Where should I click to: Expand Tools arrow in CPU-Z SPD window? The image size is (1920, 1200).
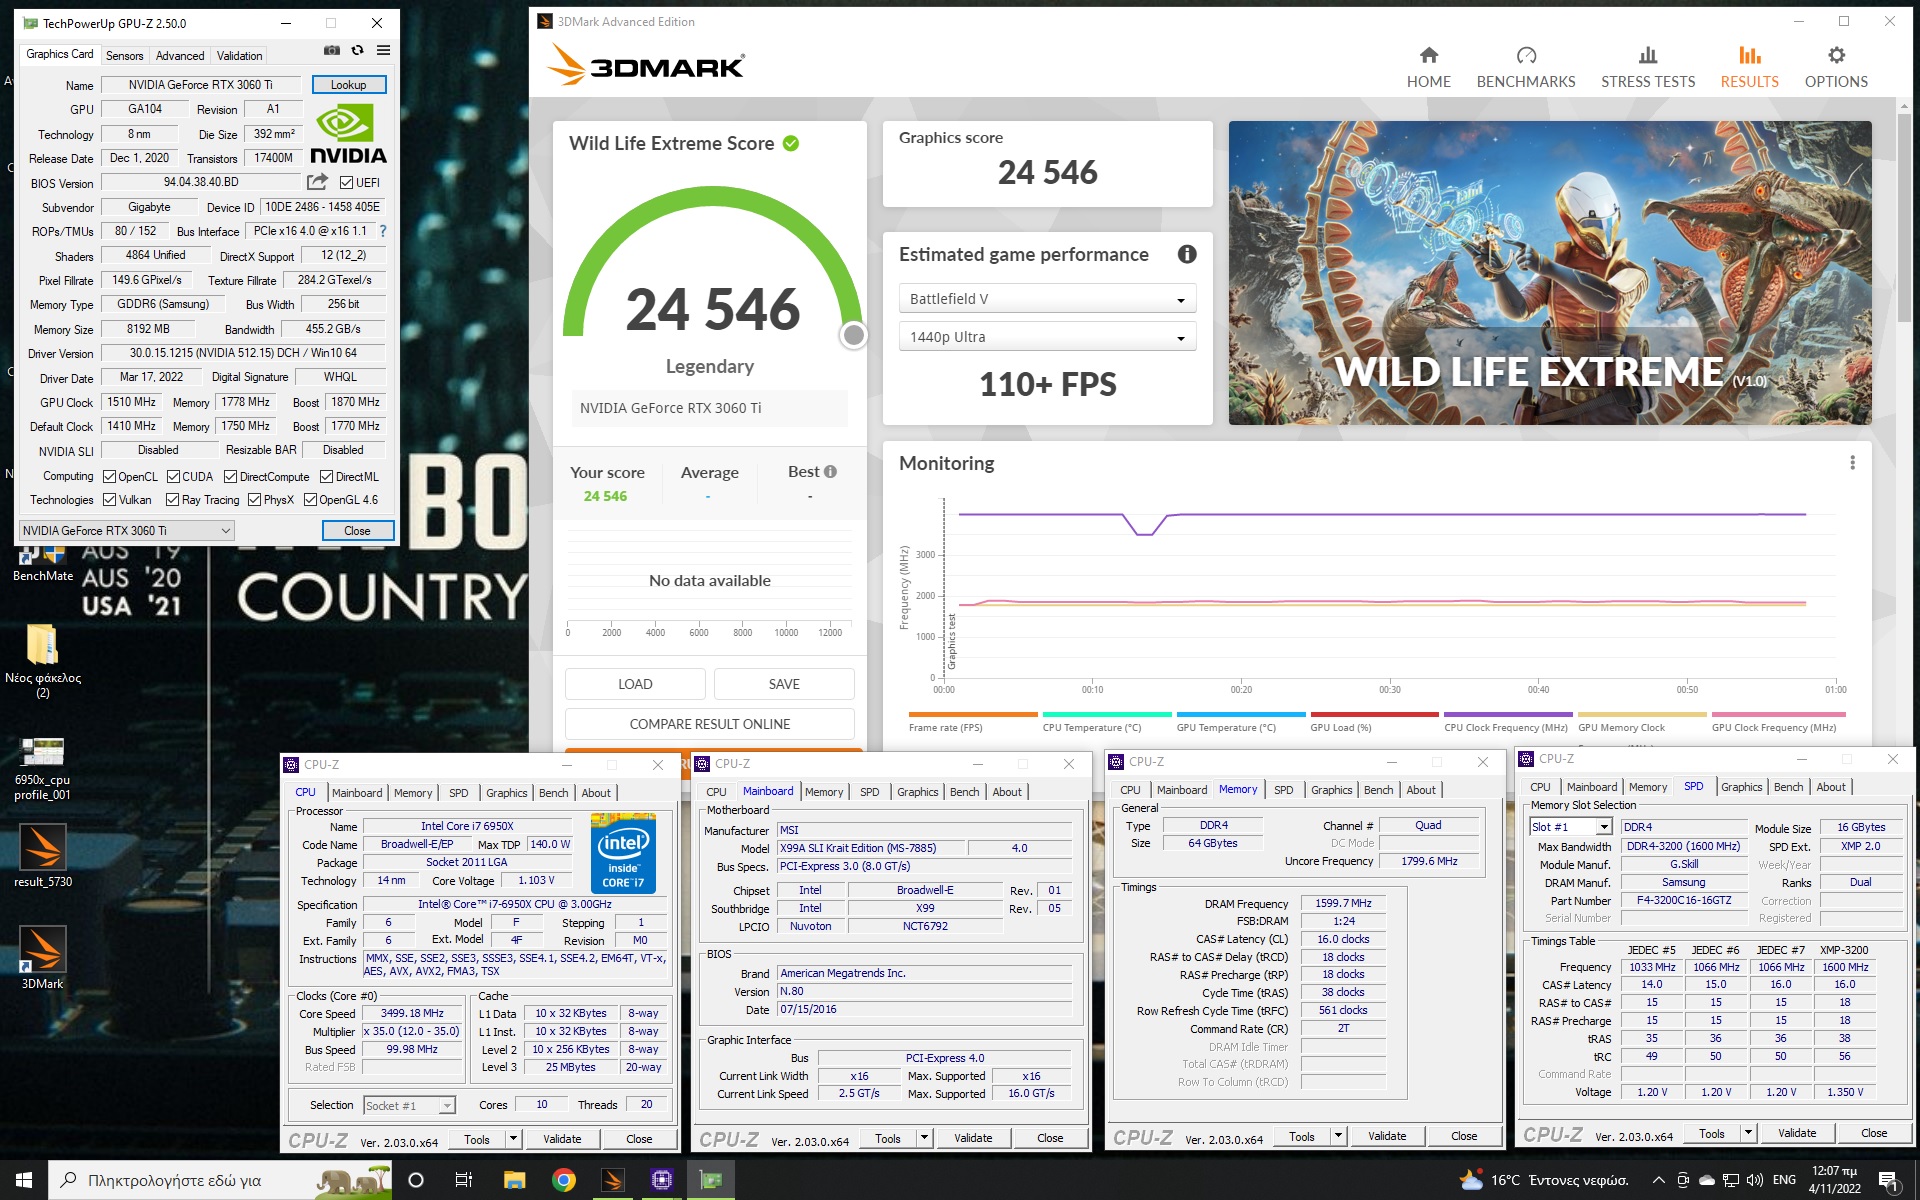pyautogui.click(x=1748, y=1133)
